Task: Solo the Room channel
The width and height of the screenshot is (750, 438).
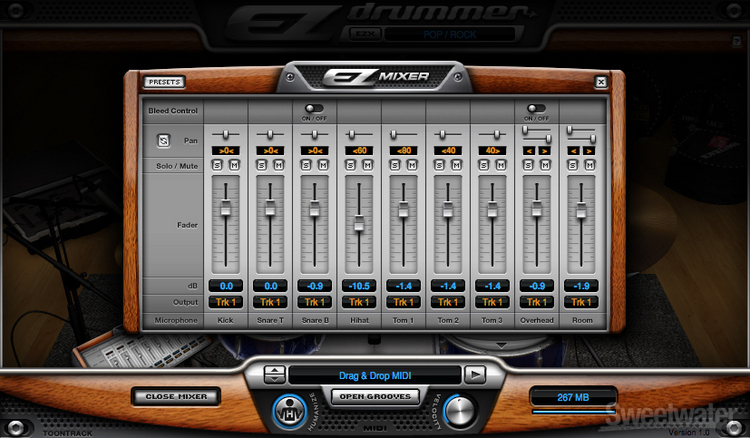Action: click(x=573, y=165)
